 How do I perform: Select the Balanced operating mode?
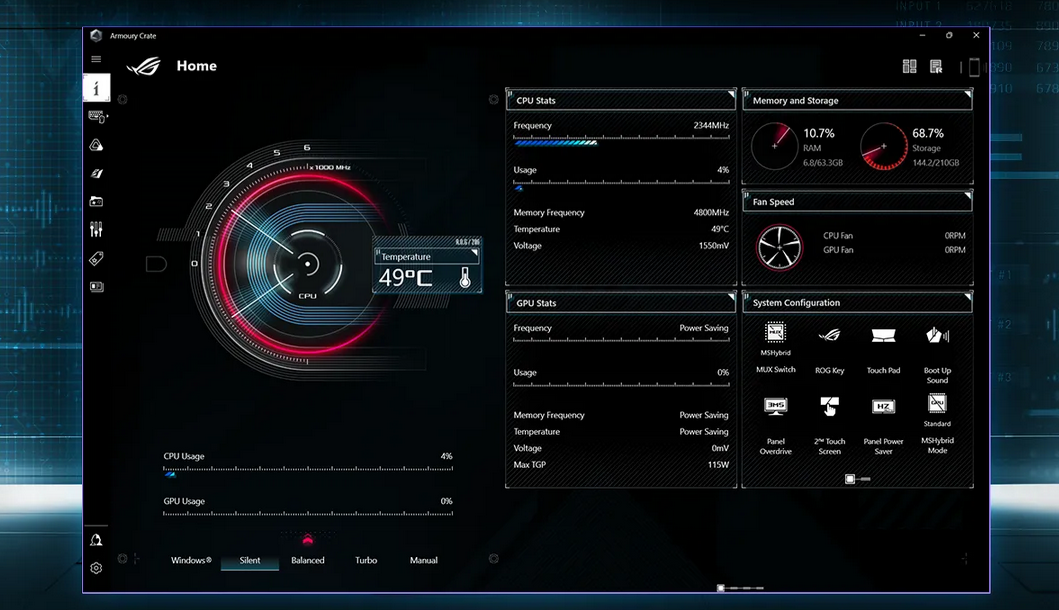(x=308, y=560)
